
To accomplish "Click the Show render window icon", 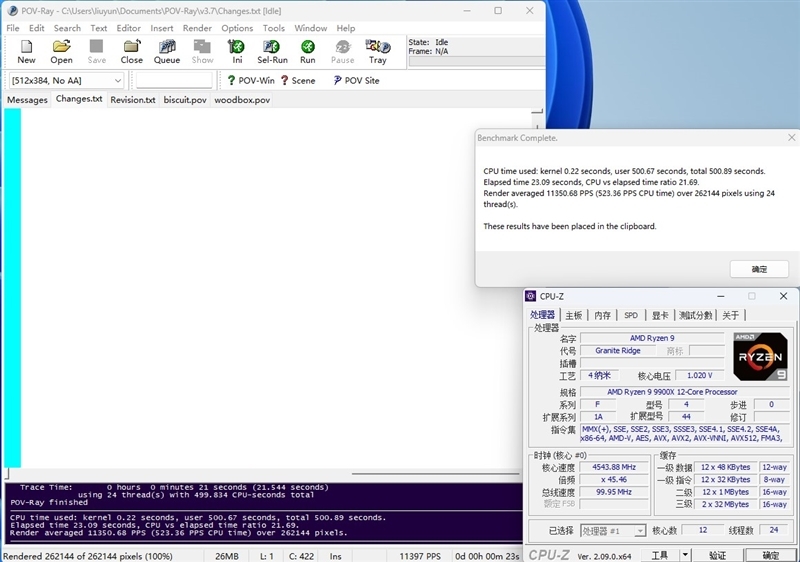I will [202, 52].
